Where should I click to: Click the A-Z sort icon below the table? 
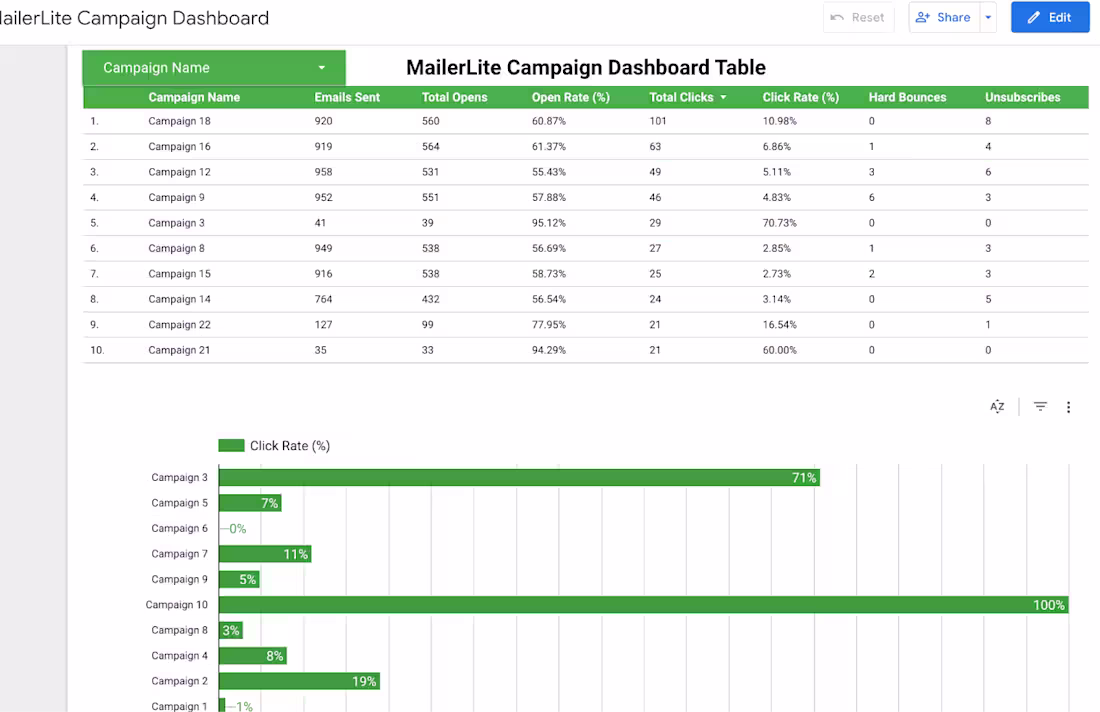(996, 407)
